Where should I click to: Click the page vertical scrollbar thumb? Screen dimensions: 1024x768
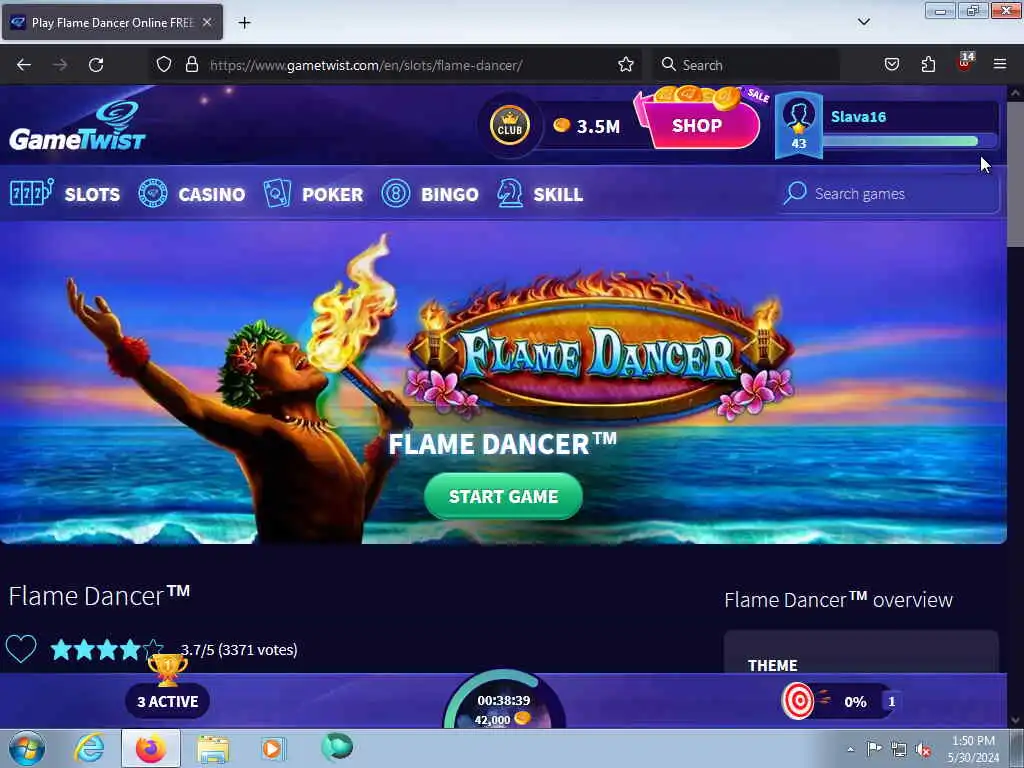1014,173
